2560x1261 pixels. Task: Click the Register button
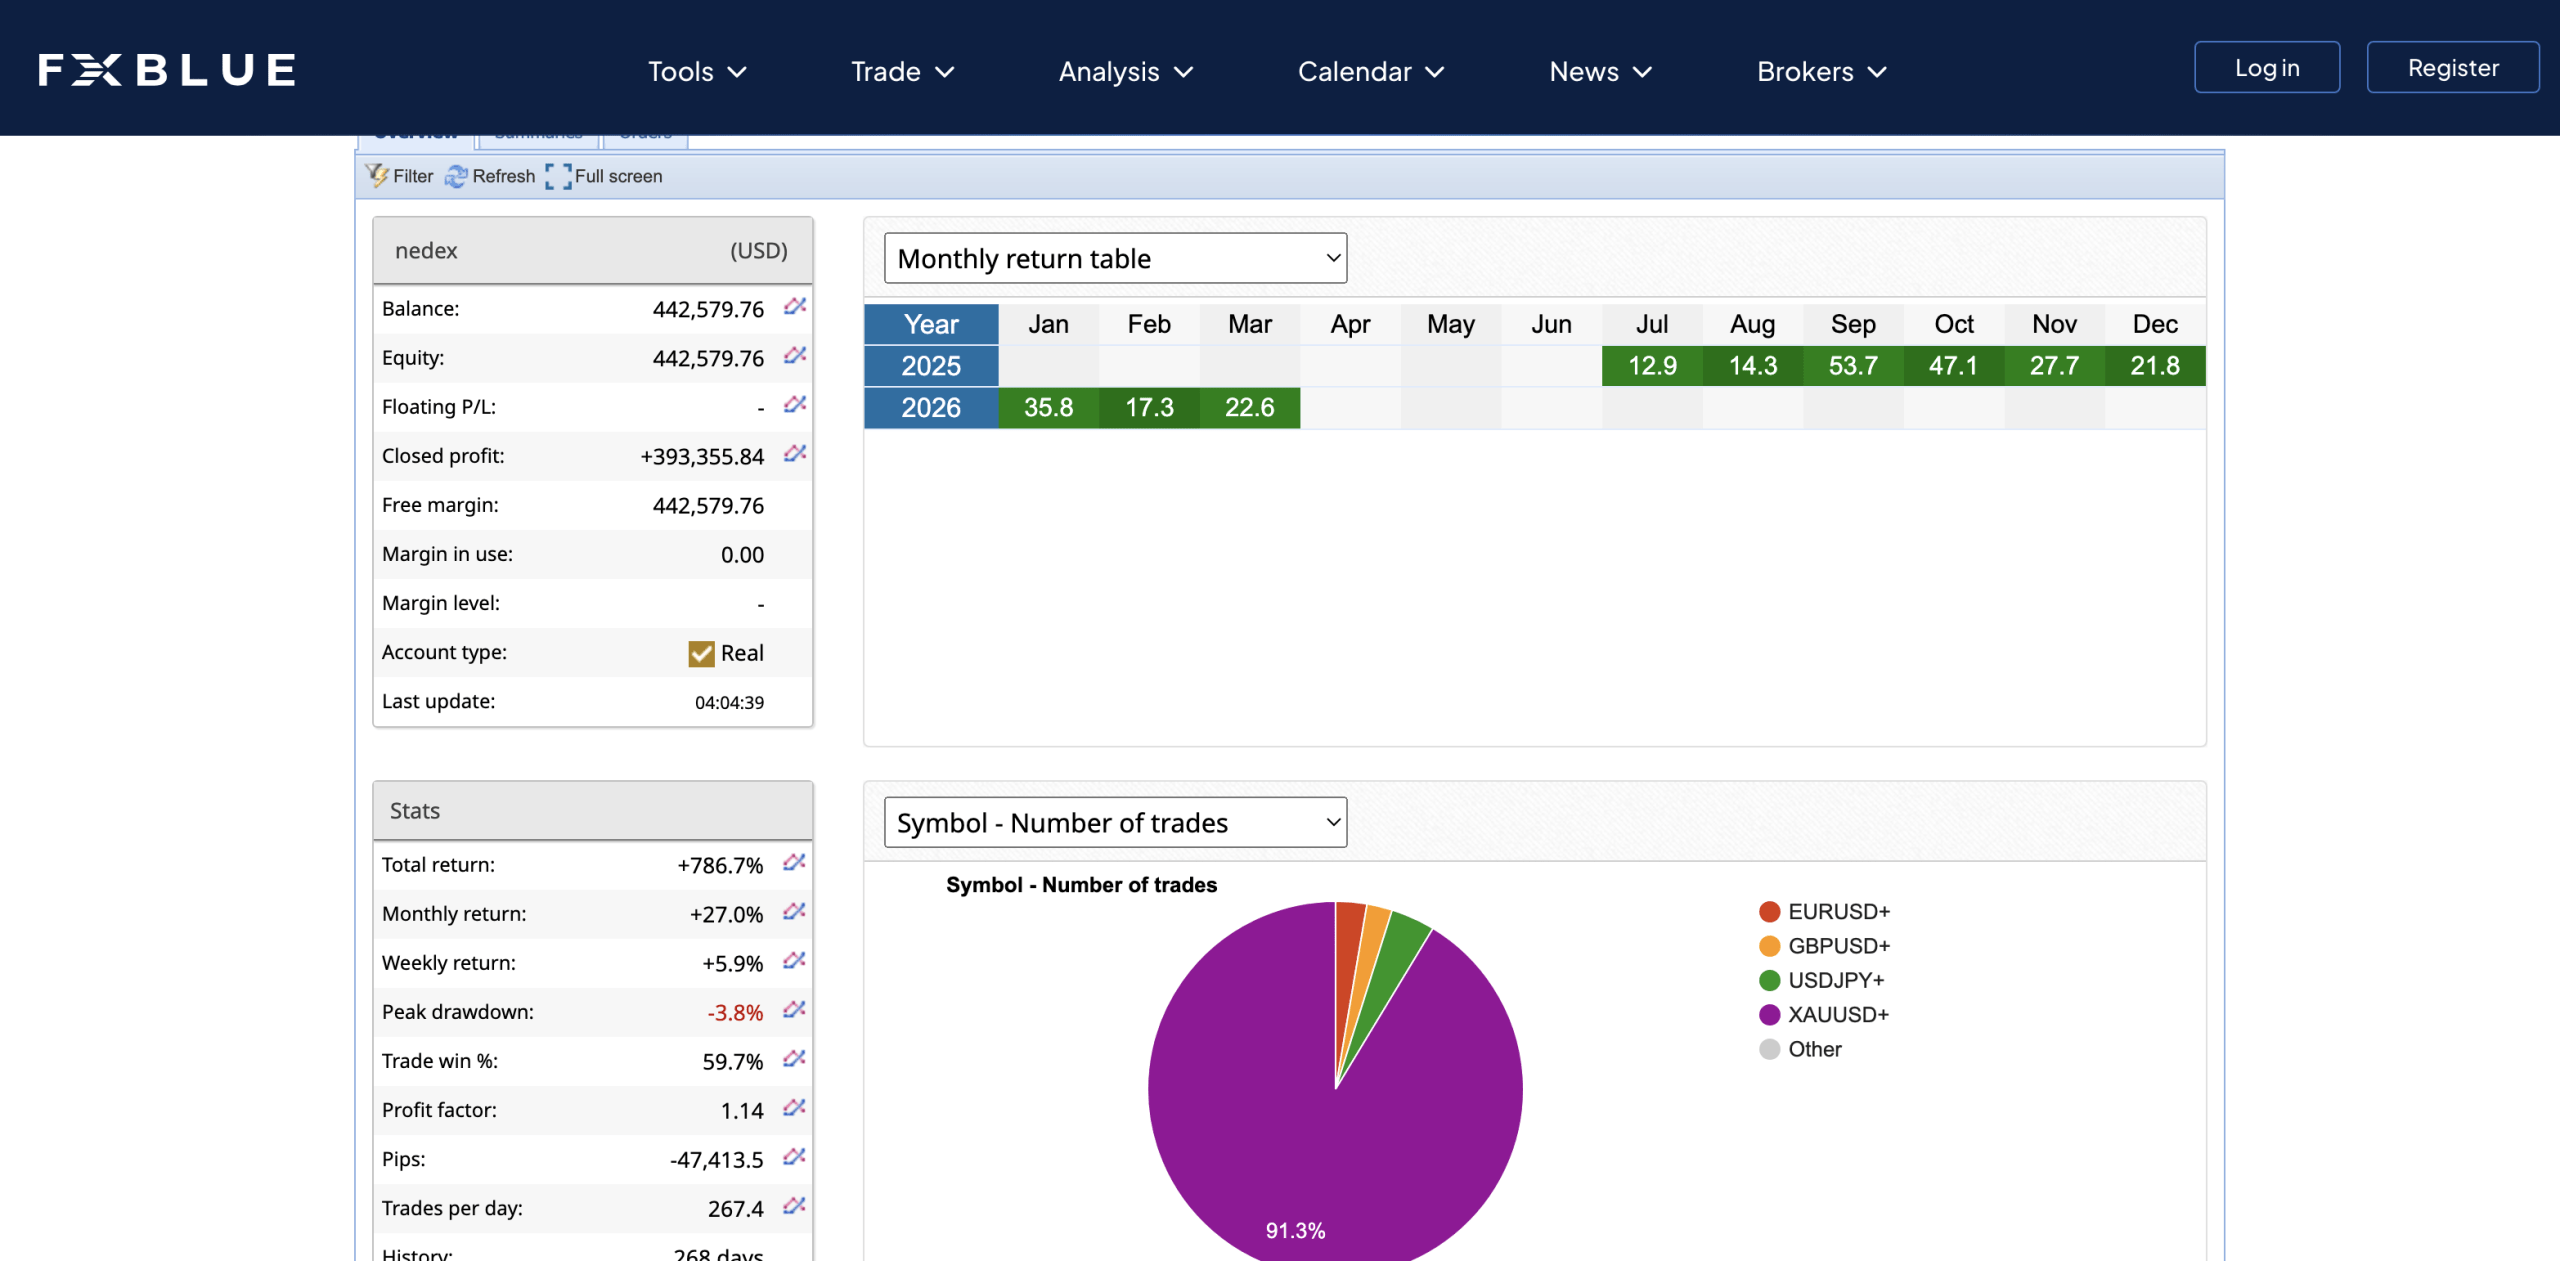2452,68
